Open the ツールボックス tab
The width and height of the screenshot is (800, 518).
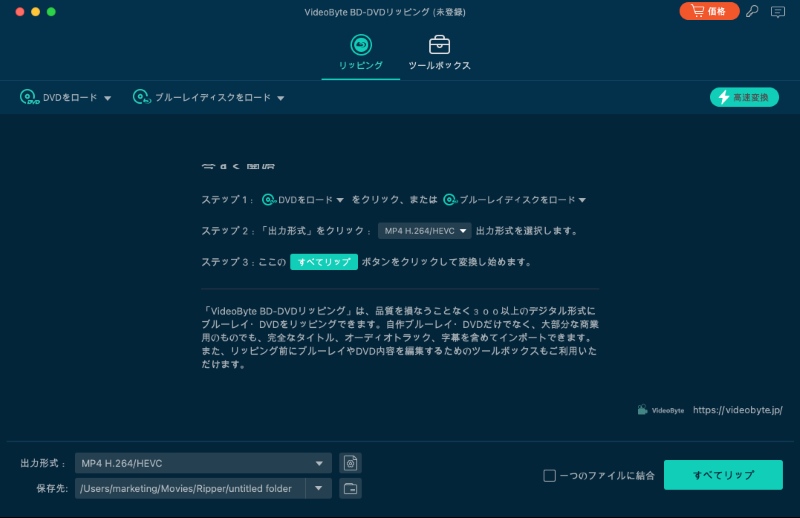coord(439,53)
